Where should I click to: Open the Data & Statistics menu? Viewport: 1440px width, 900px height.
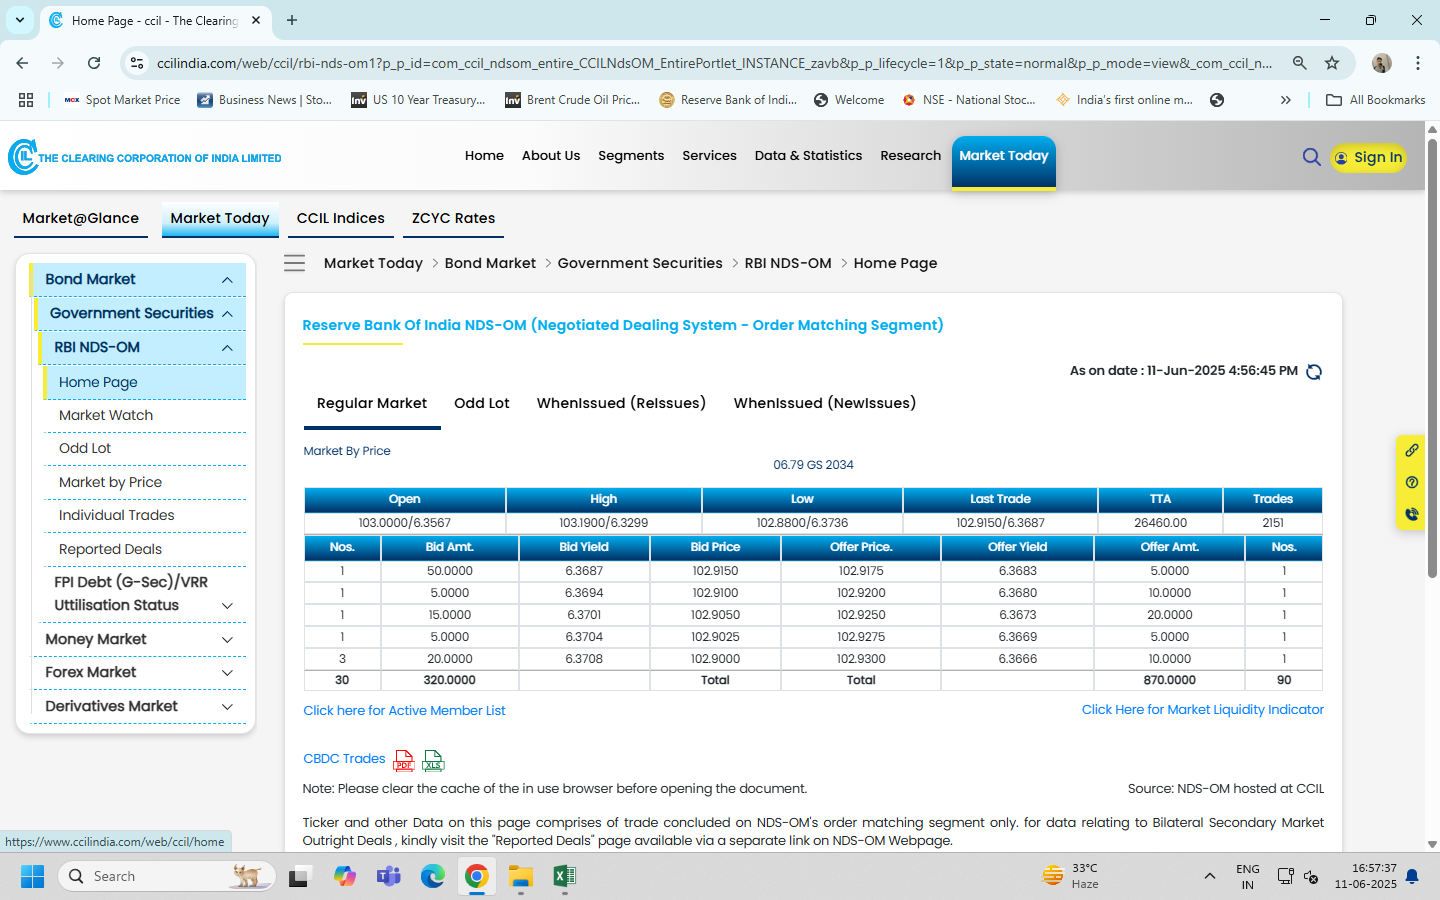pyautogui.click(x=808, y=156)
